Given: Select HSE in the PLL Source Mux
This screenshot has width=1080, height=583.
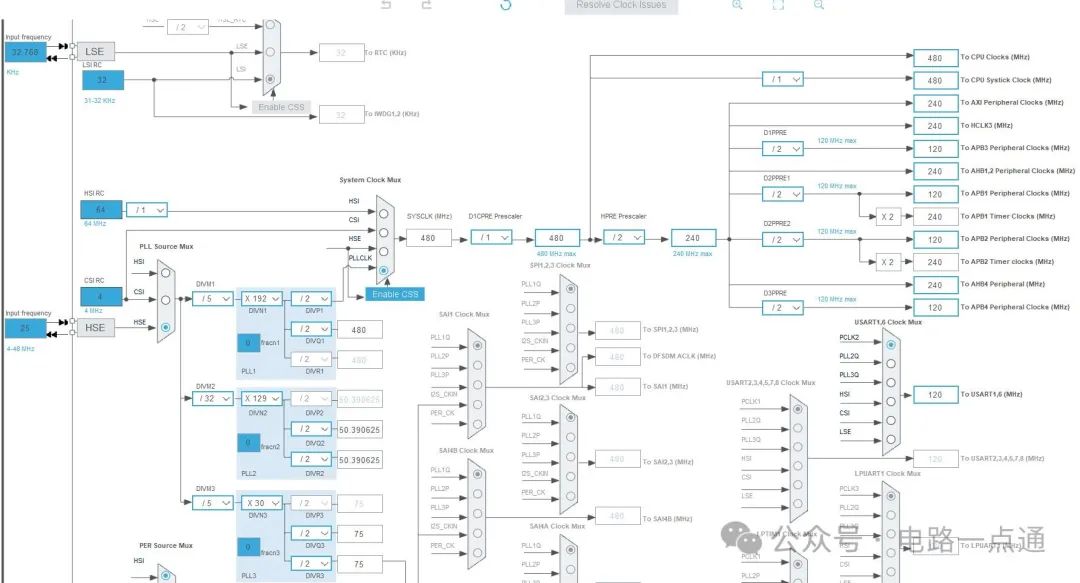Looking at the screenshot, I should (165, 327).
